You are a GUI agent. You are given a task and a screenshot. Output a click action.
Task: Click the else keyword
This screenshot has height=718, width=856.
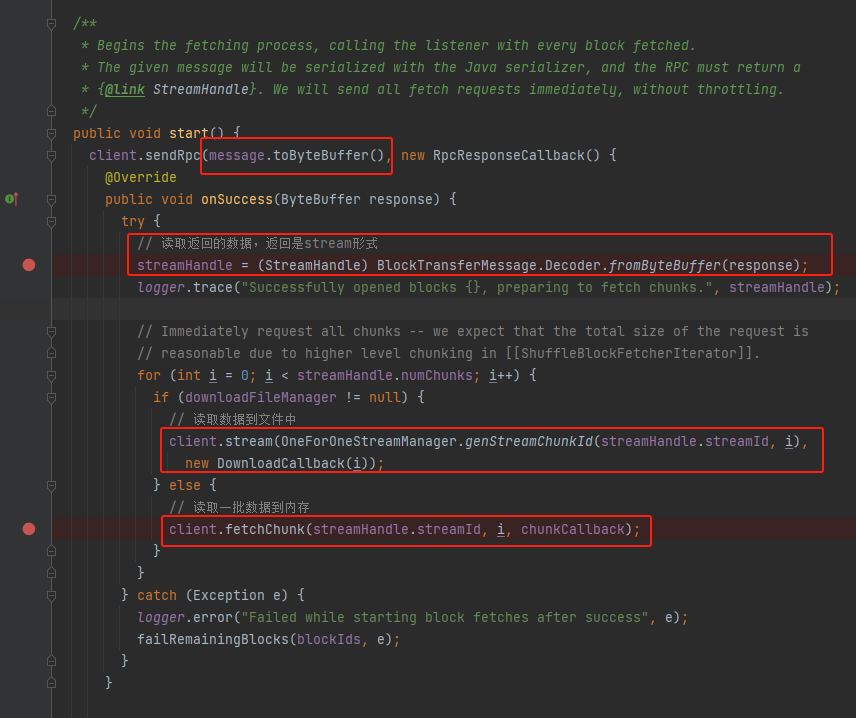[185, 485]
